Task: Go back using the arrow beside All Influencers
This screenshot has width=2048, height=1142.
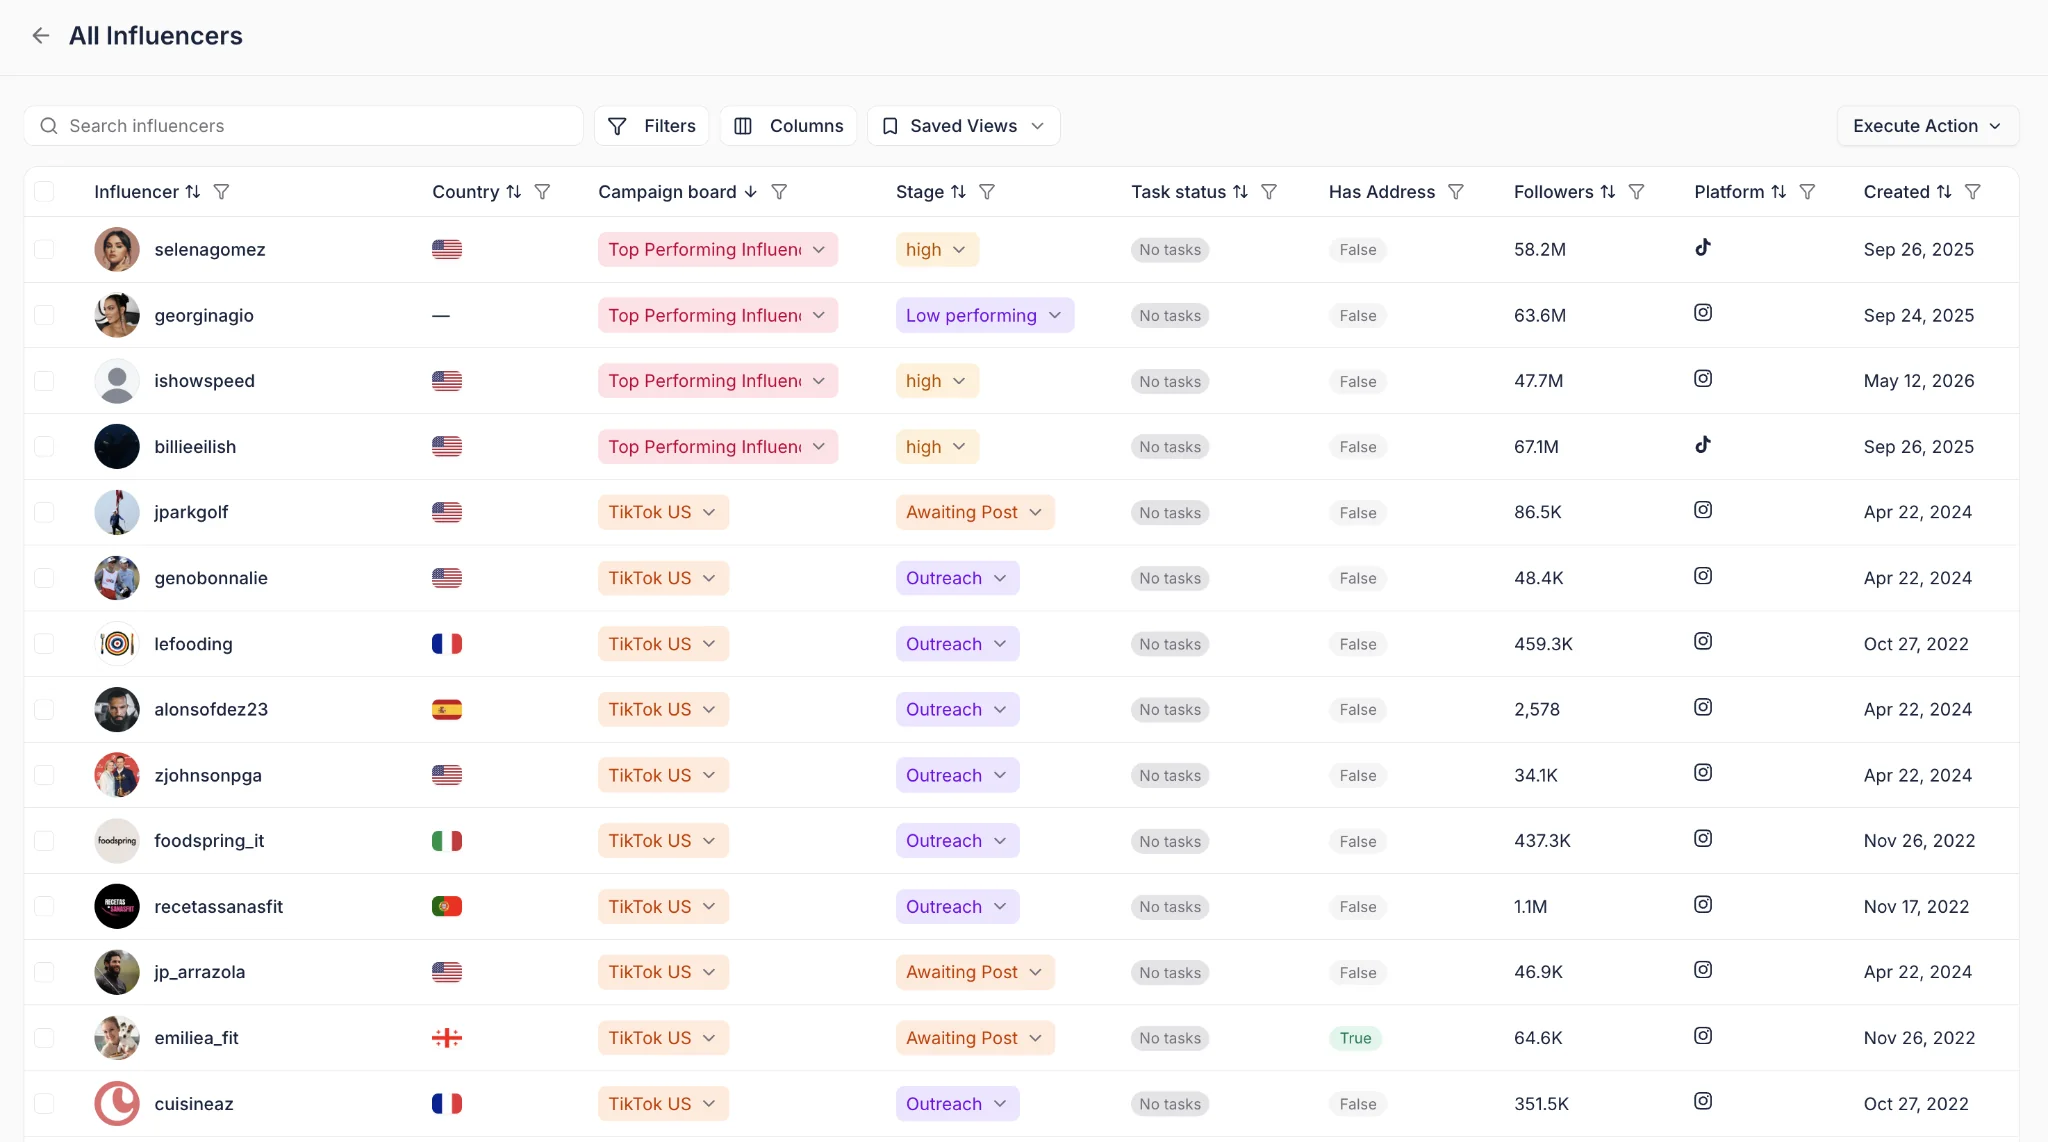Action: pyautogui.click(x=40, y=36)
